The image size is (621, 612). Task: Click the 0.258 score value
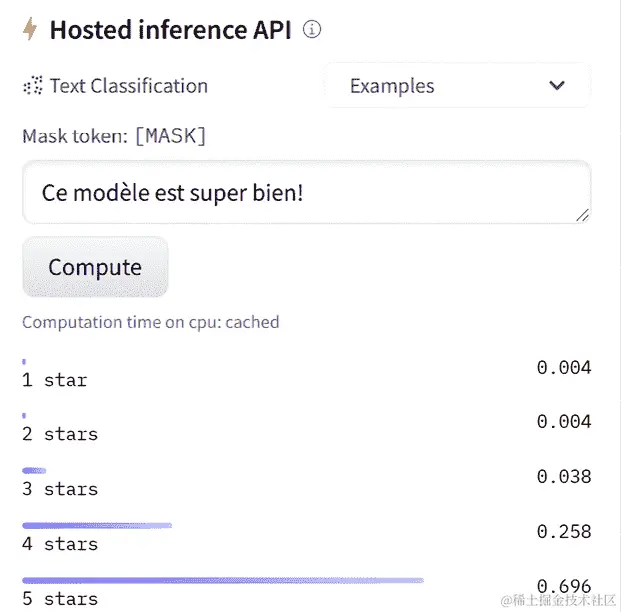[x=564, y=531]
